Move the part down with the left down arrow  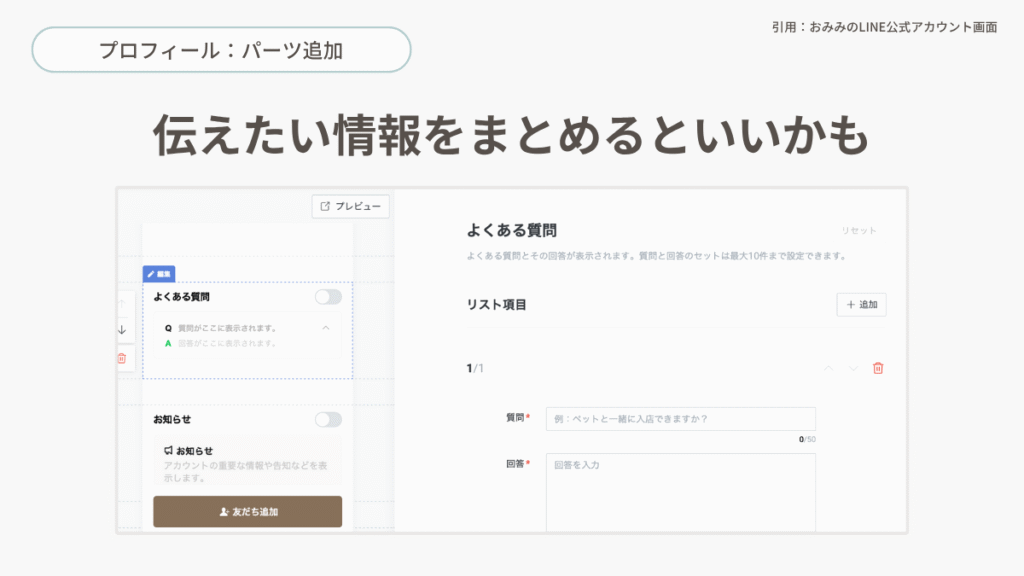pos(122,329)
